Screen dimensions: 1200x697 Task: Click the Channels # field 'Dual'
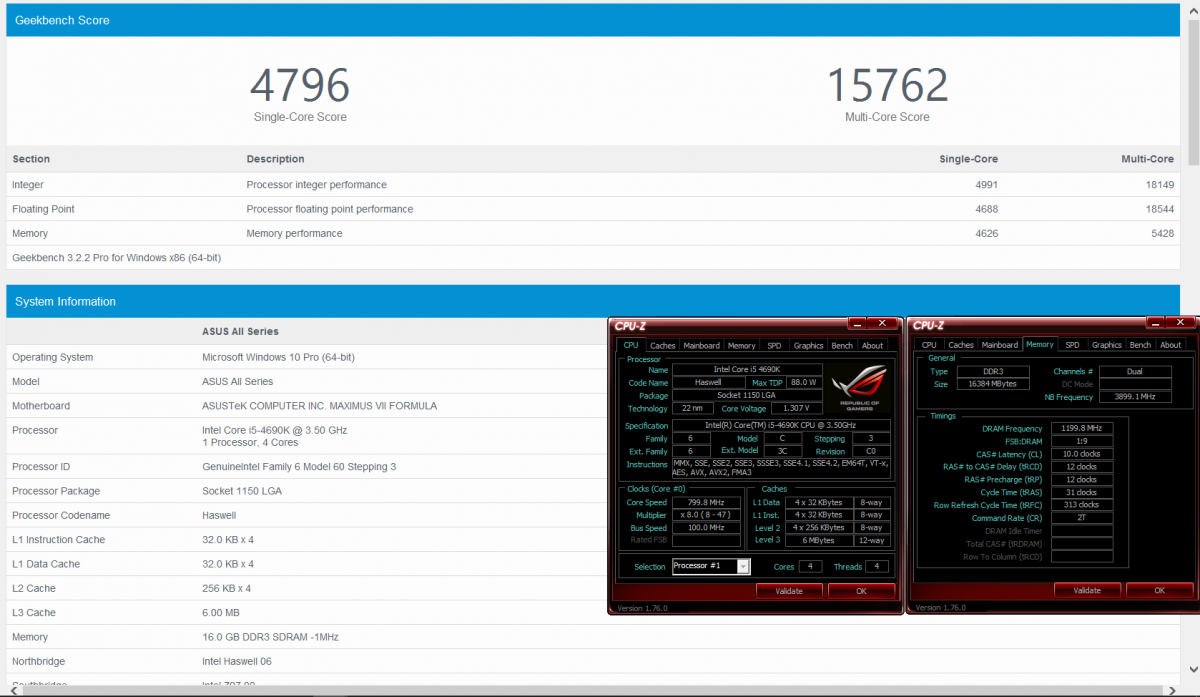tap(1134, 371)
